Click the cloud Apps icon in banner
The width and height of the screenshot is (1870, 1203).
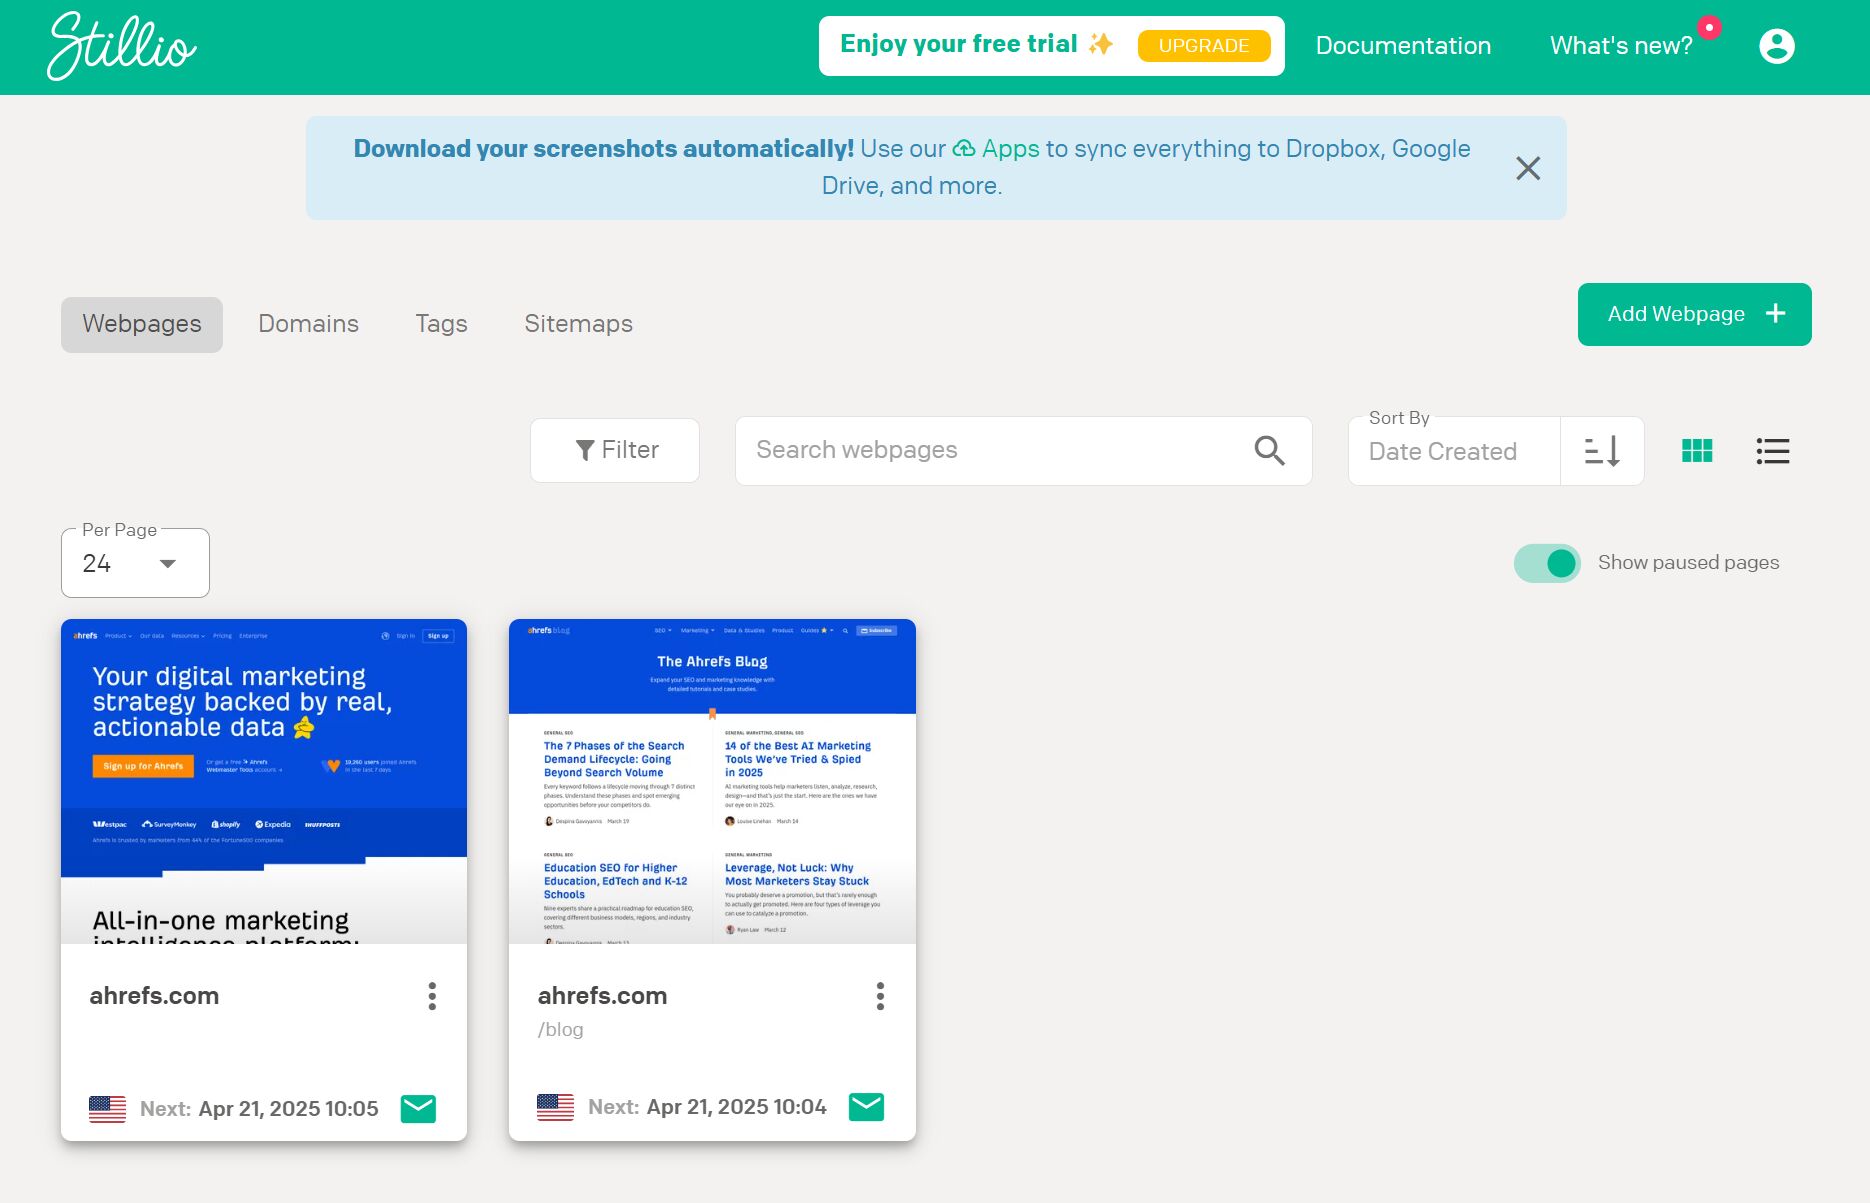[x=964, y=149]
